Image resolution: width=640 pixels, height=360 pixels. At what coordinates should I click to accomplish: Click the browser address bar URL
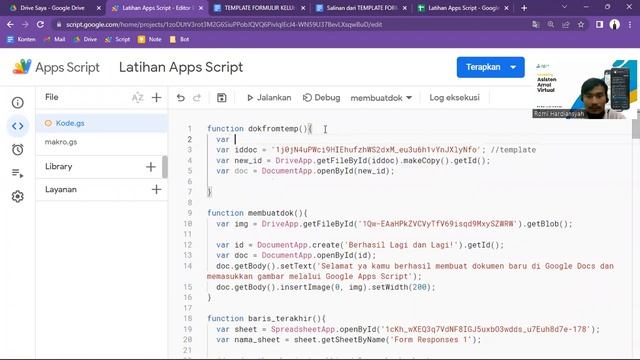click(x=224, y=24)
